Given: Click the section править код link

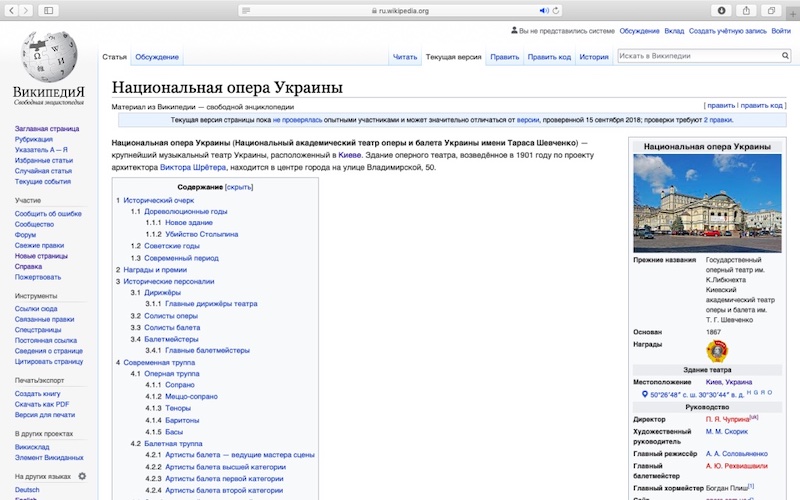Looking at the screenshot, I should [x=761, y=106].
